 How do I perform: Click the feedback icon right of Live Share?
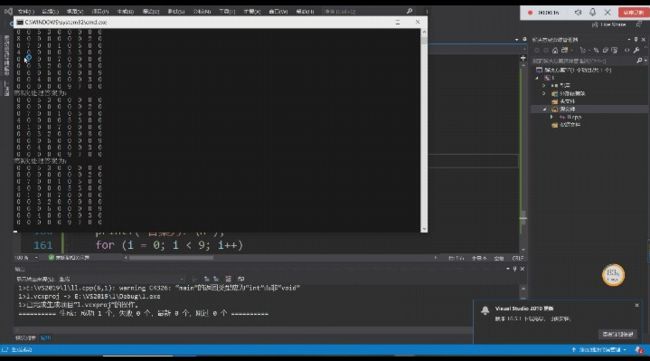[639, 24]
